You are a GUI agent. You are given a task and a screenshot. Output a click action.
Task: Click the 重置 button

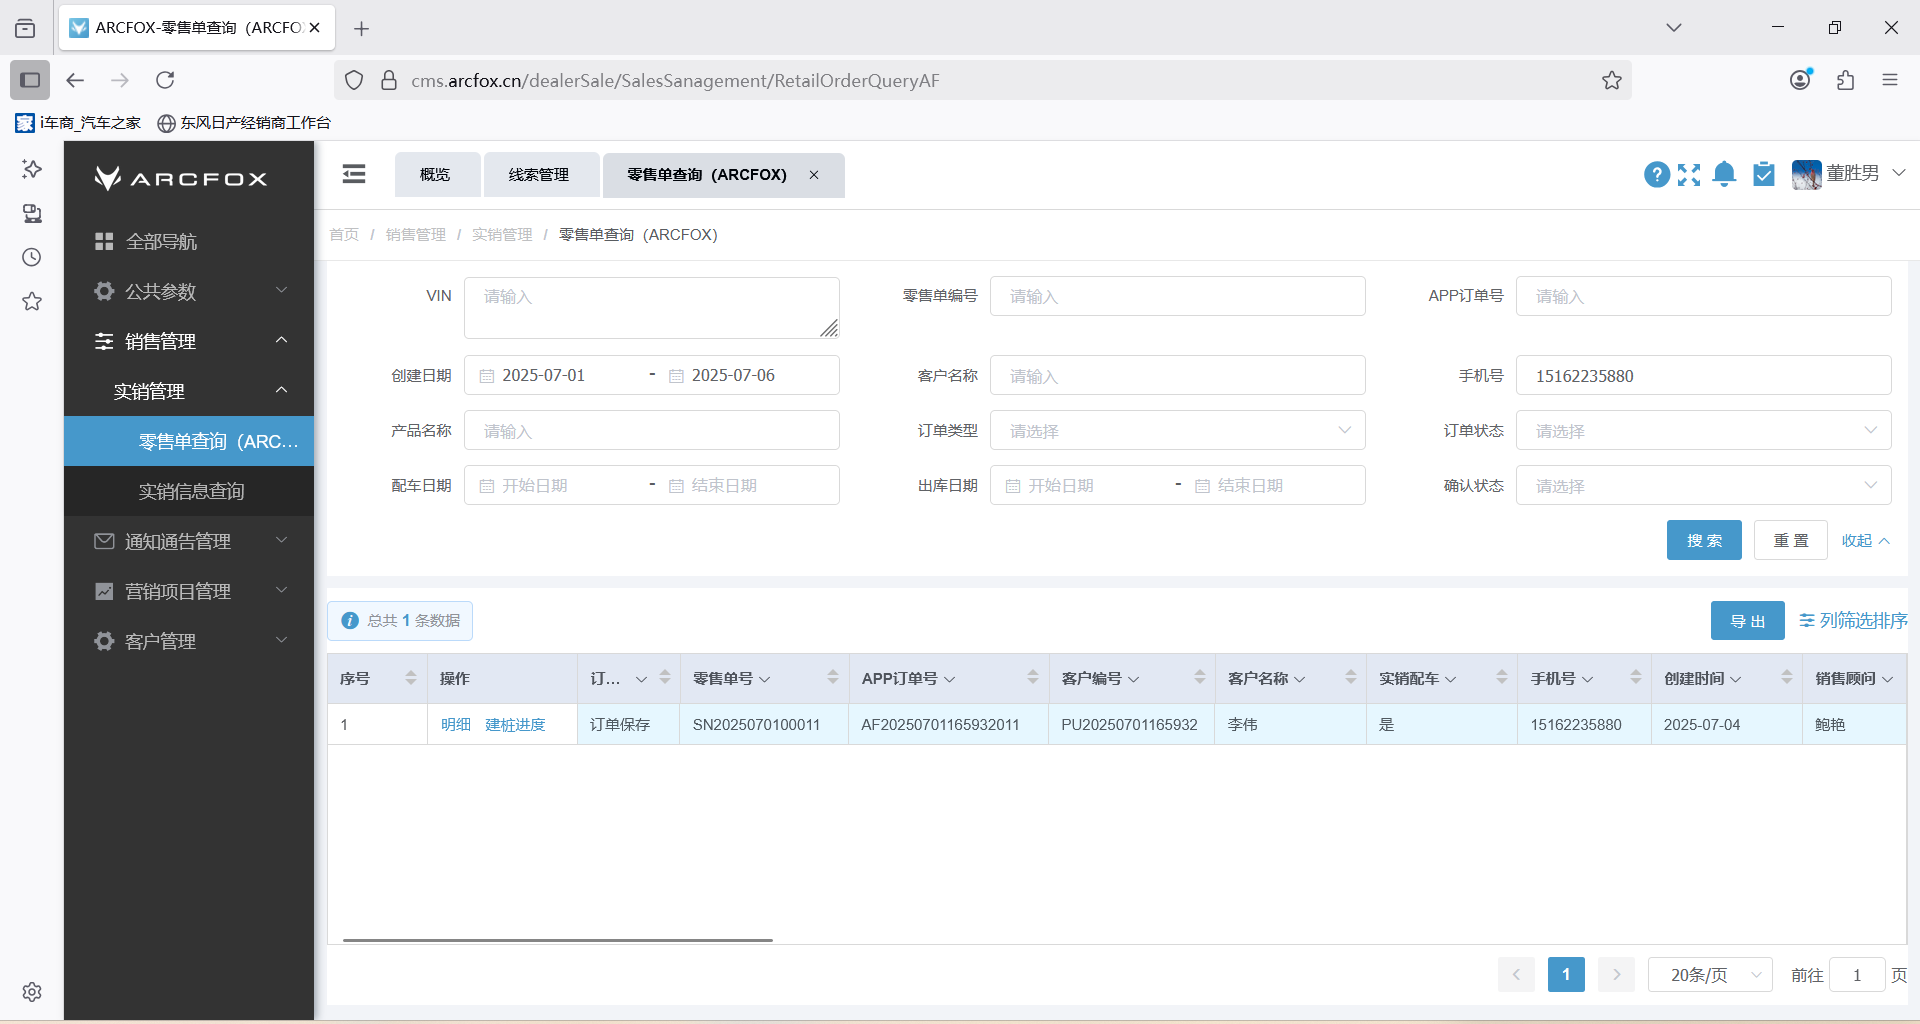1791,540
